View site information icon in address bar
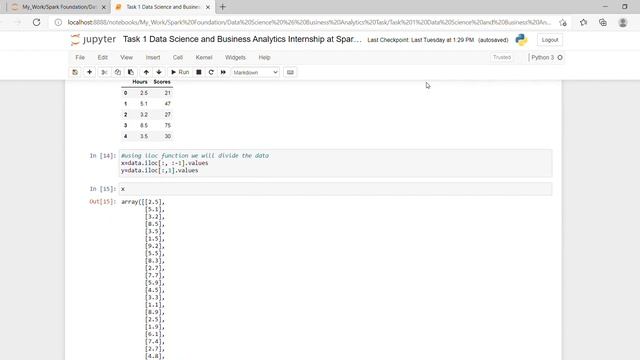640x360 pixels. tap(58, 22)
